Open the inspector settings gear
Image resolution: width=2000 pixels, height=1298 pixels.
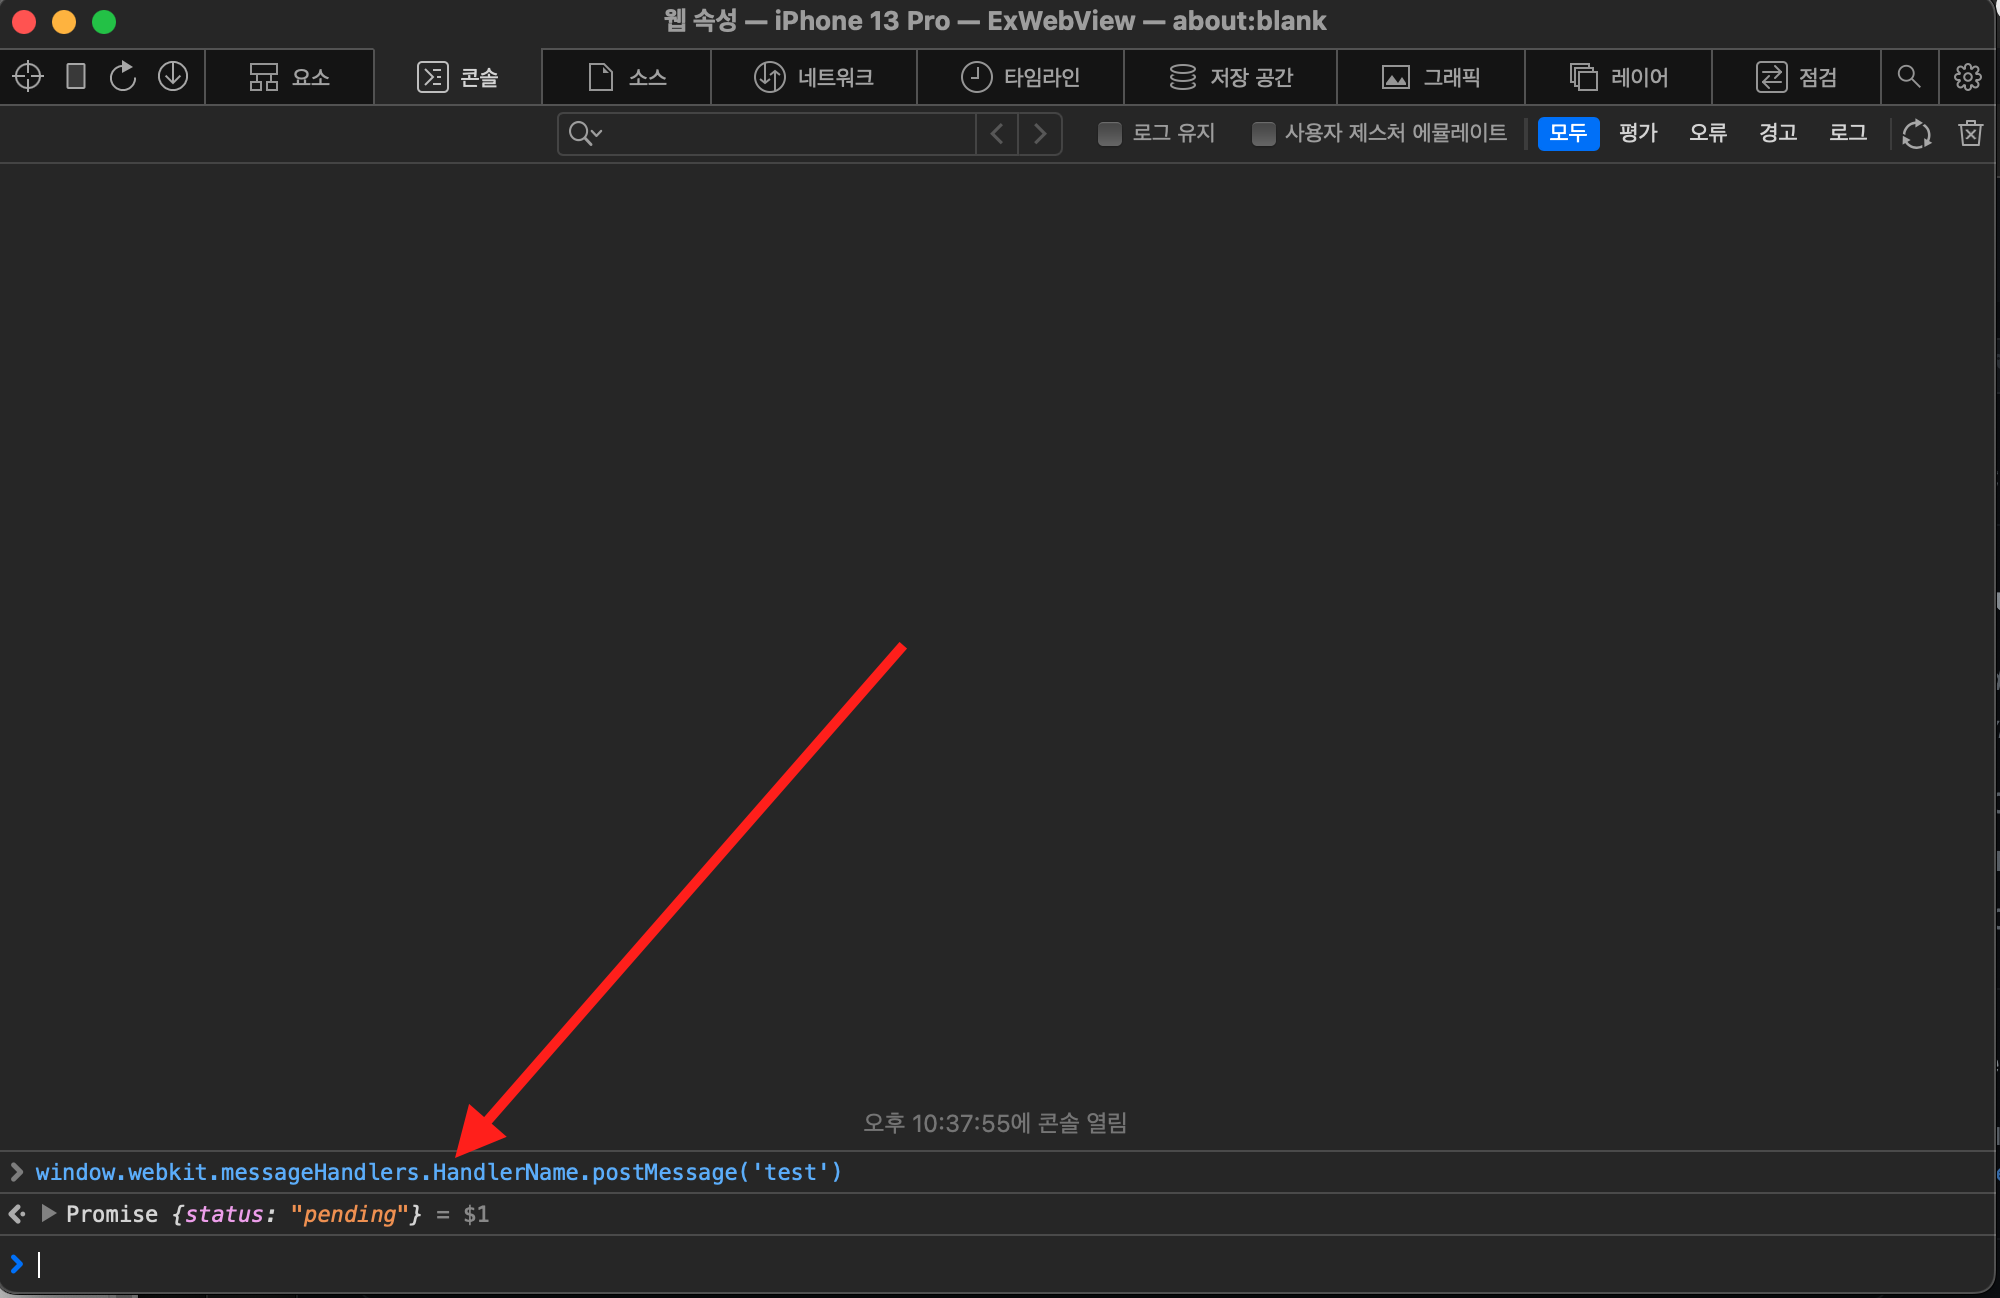tap(1967, 77)
